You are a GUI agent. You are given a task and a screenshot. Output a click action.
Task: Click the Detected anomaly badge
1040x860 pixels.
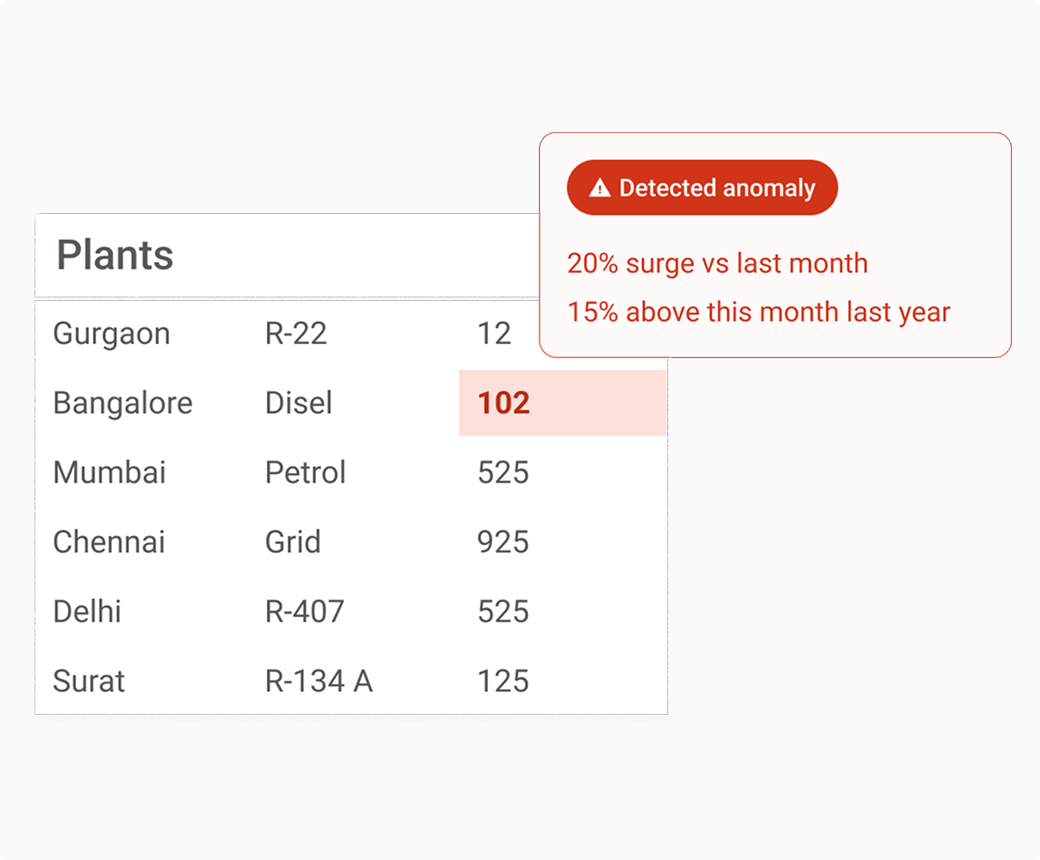pos(701,188)
